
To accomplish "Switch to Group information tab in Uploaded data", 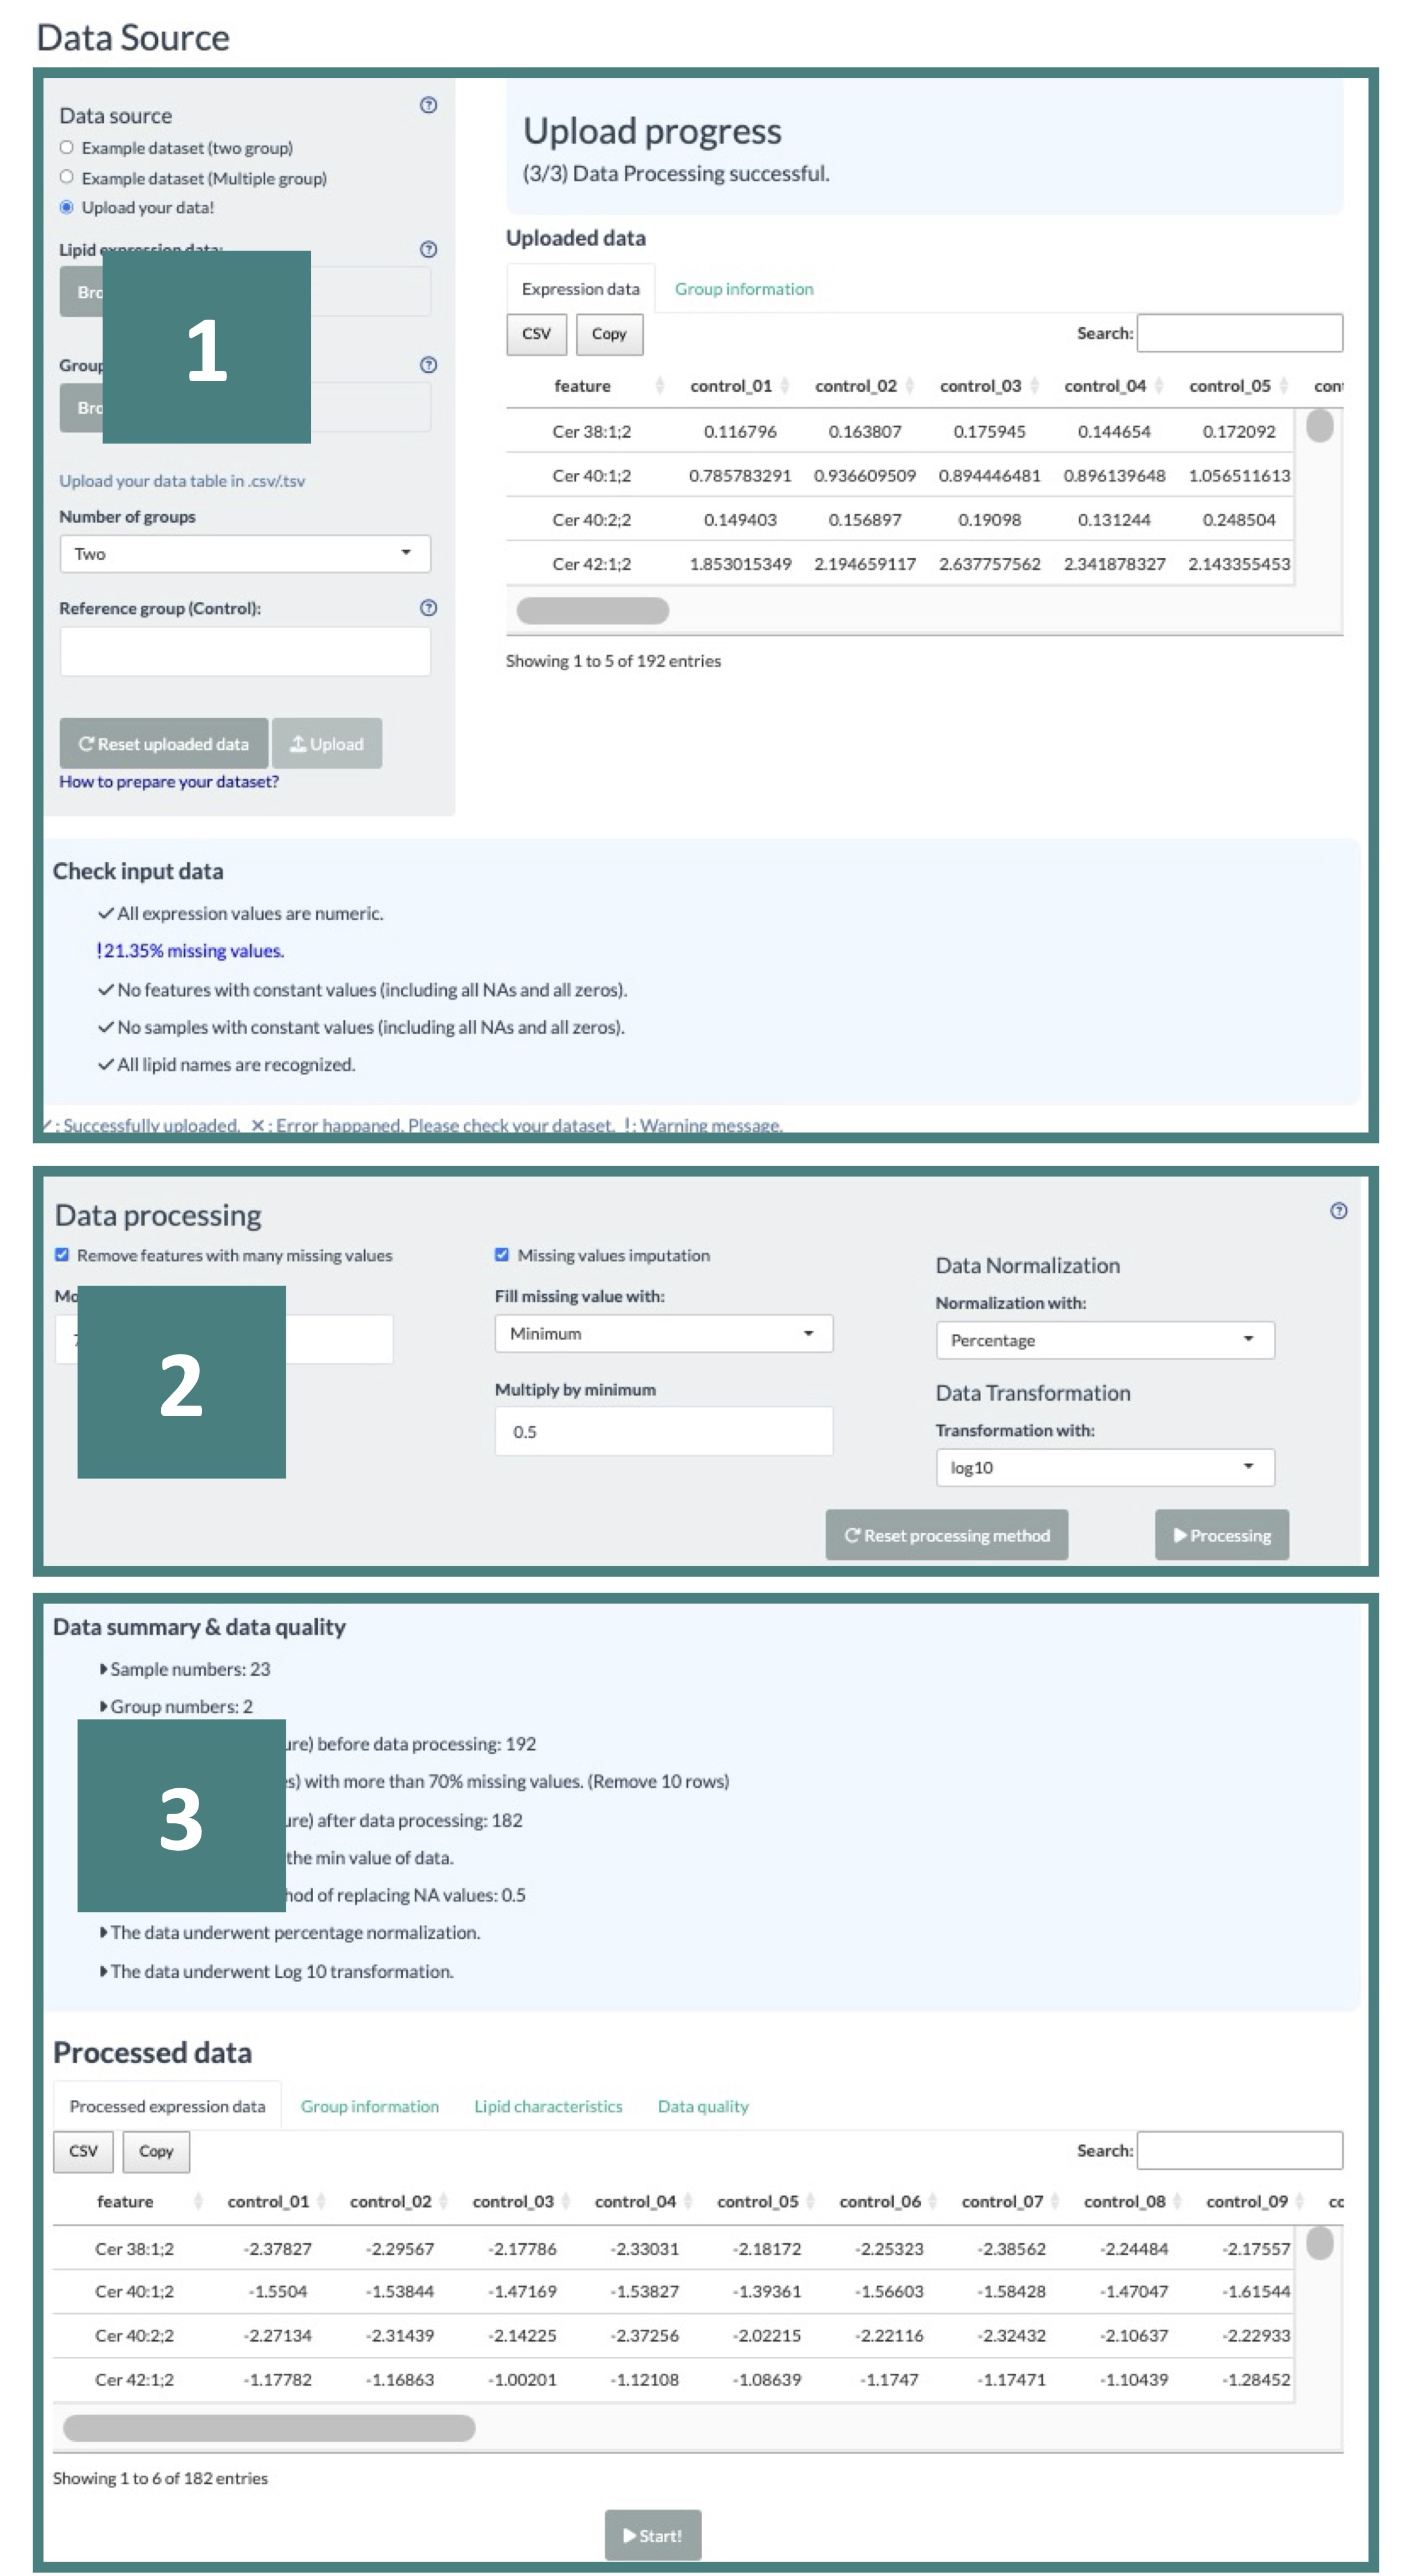I will 743,289.
